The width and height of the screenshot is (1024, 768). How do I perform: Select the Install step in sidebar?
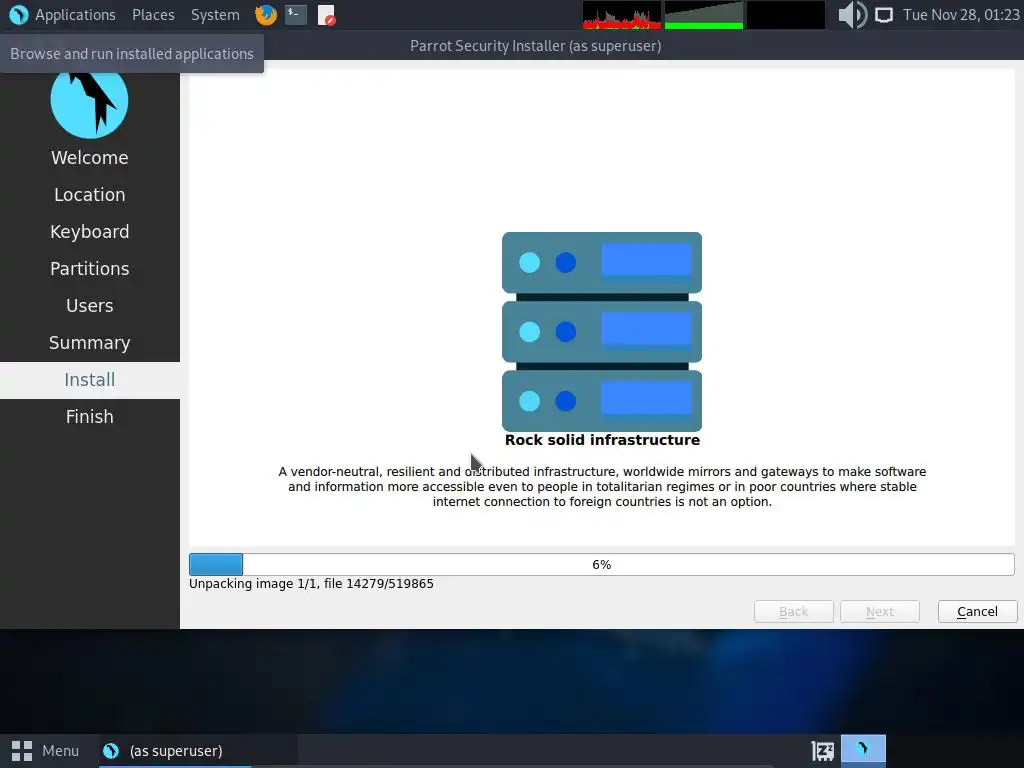coord(89,379)
